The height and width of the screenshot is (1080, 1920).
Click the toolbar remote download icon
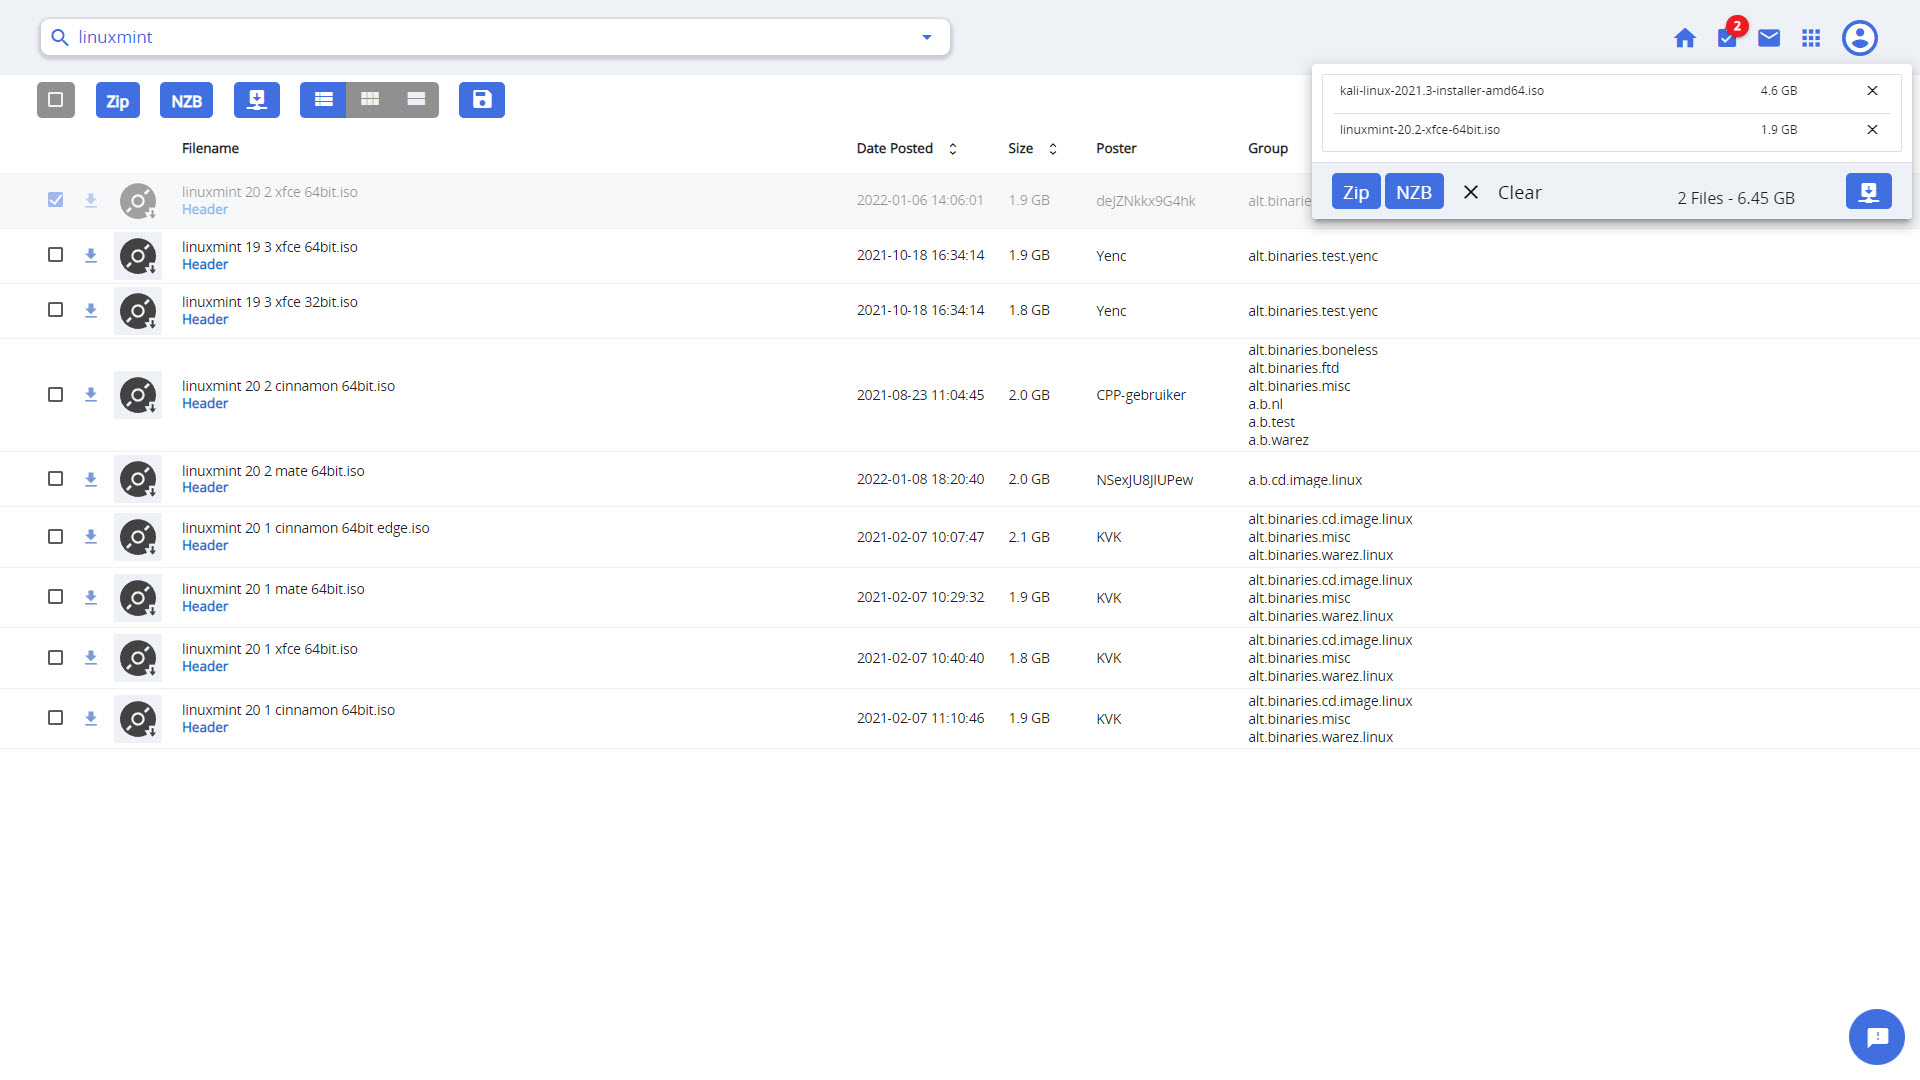pyautogui.click(x=257, y=100)
